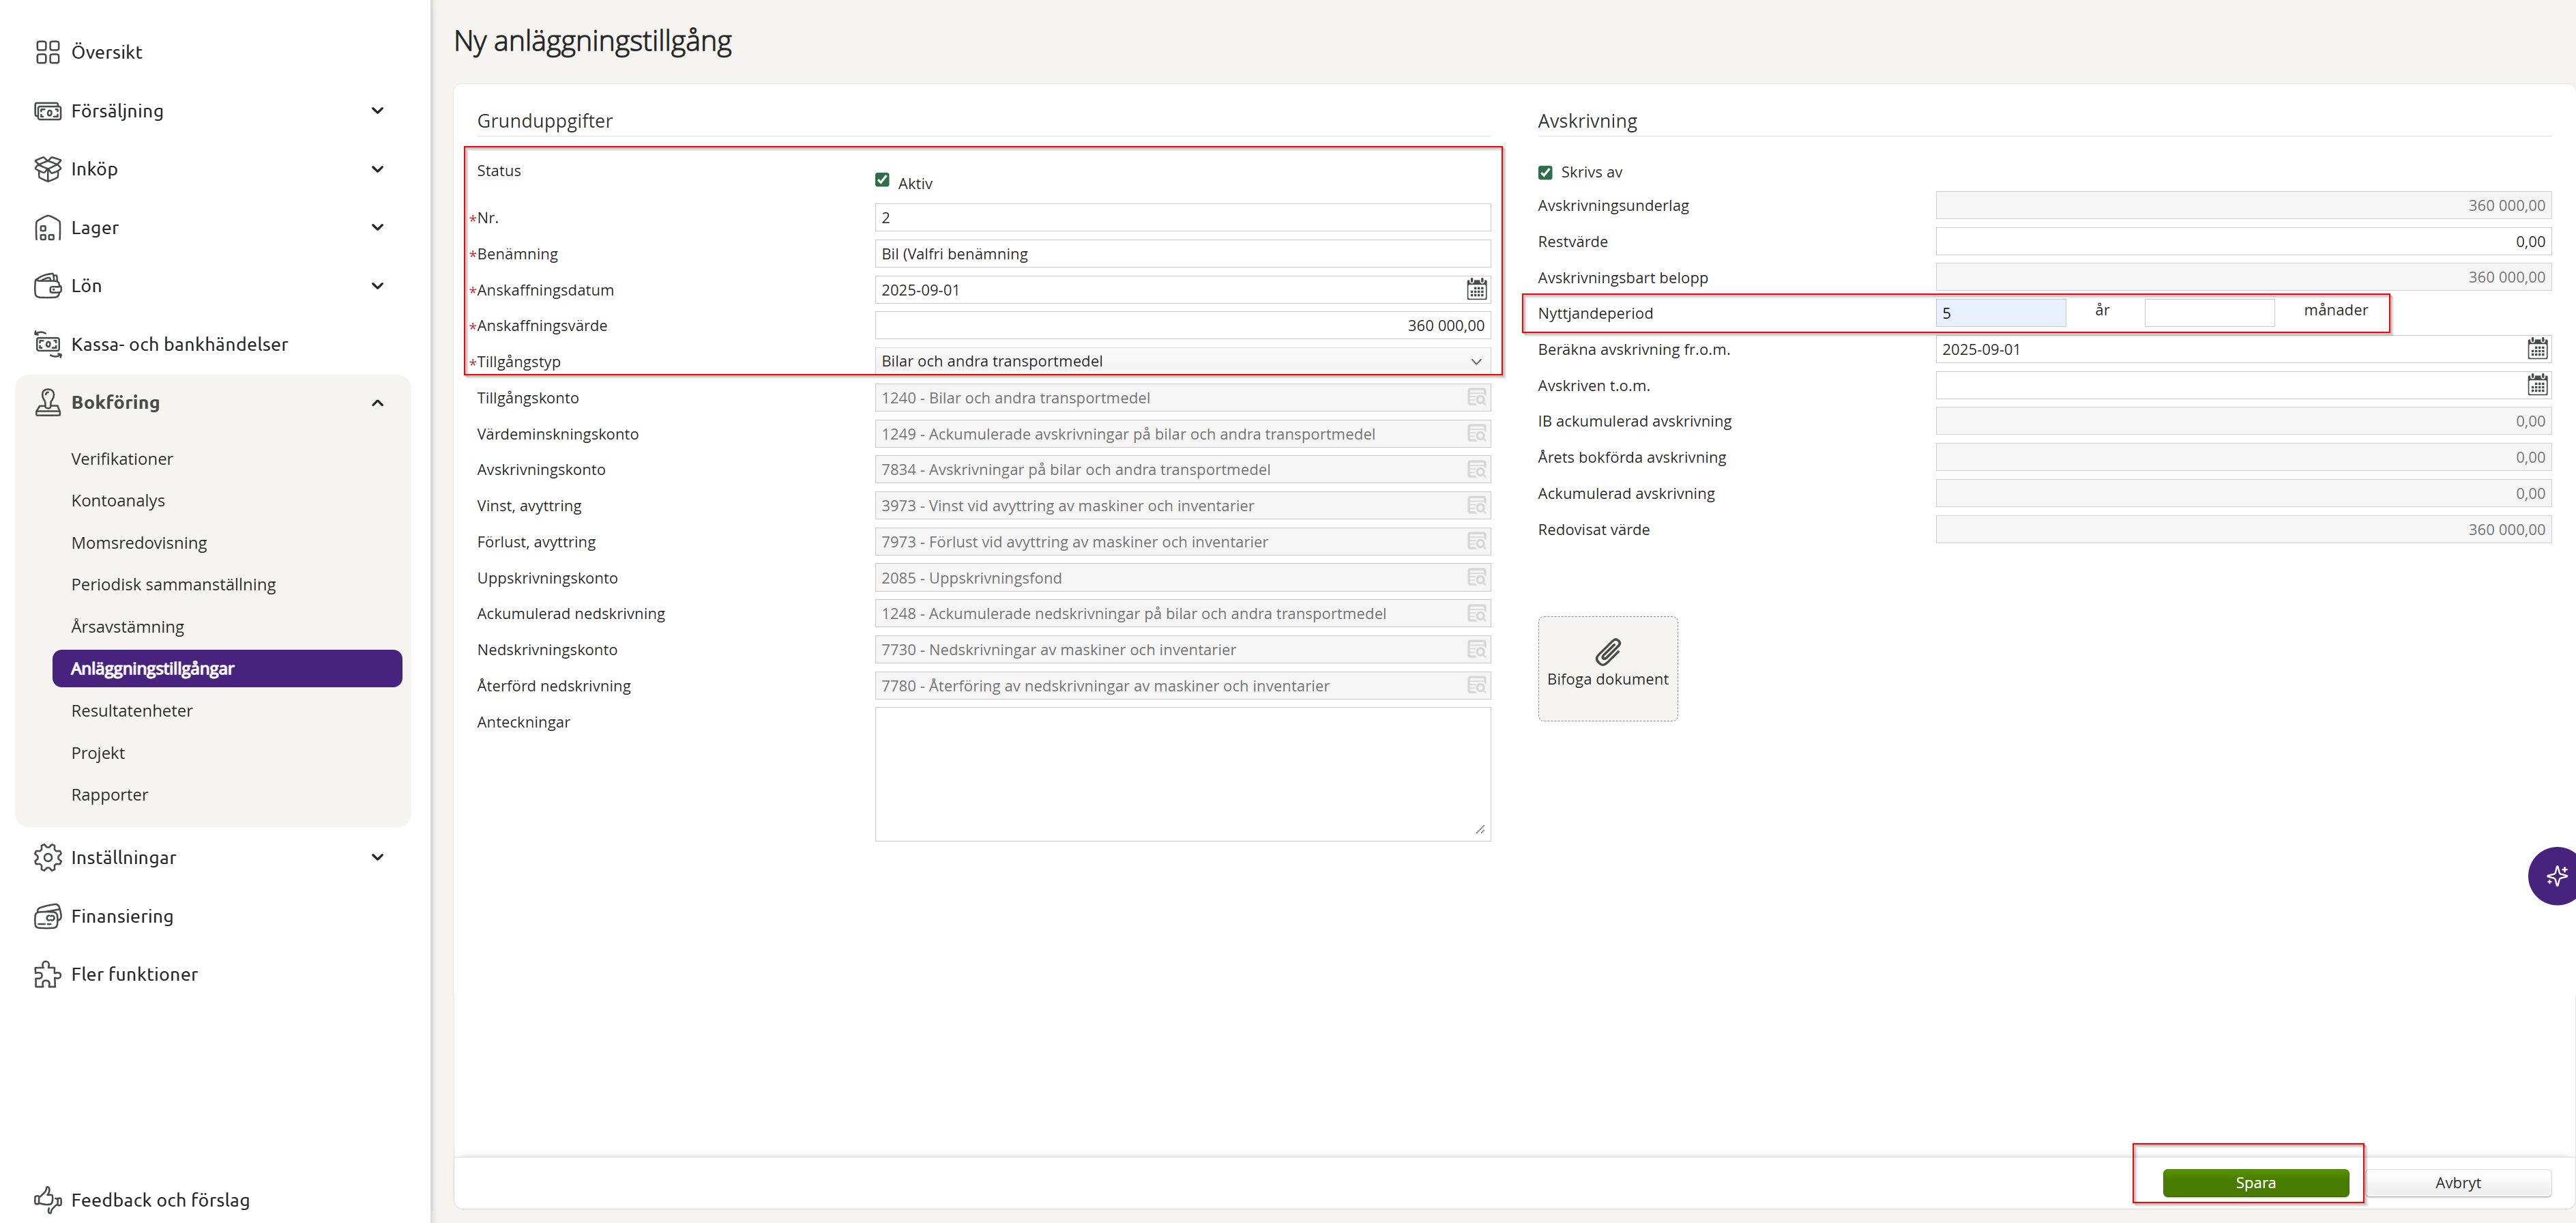Image resolution: width=2576 pixels, height=1223 pixels.
Task: Click the Nyttjandeperiod månader input field
Action: [2208, 313]
